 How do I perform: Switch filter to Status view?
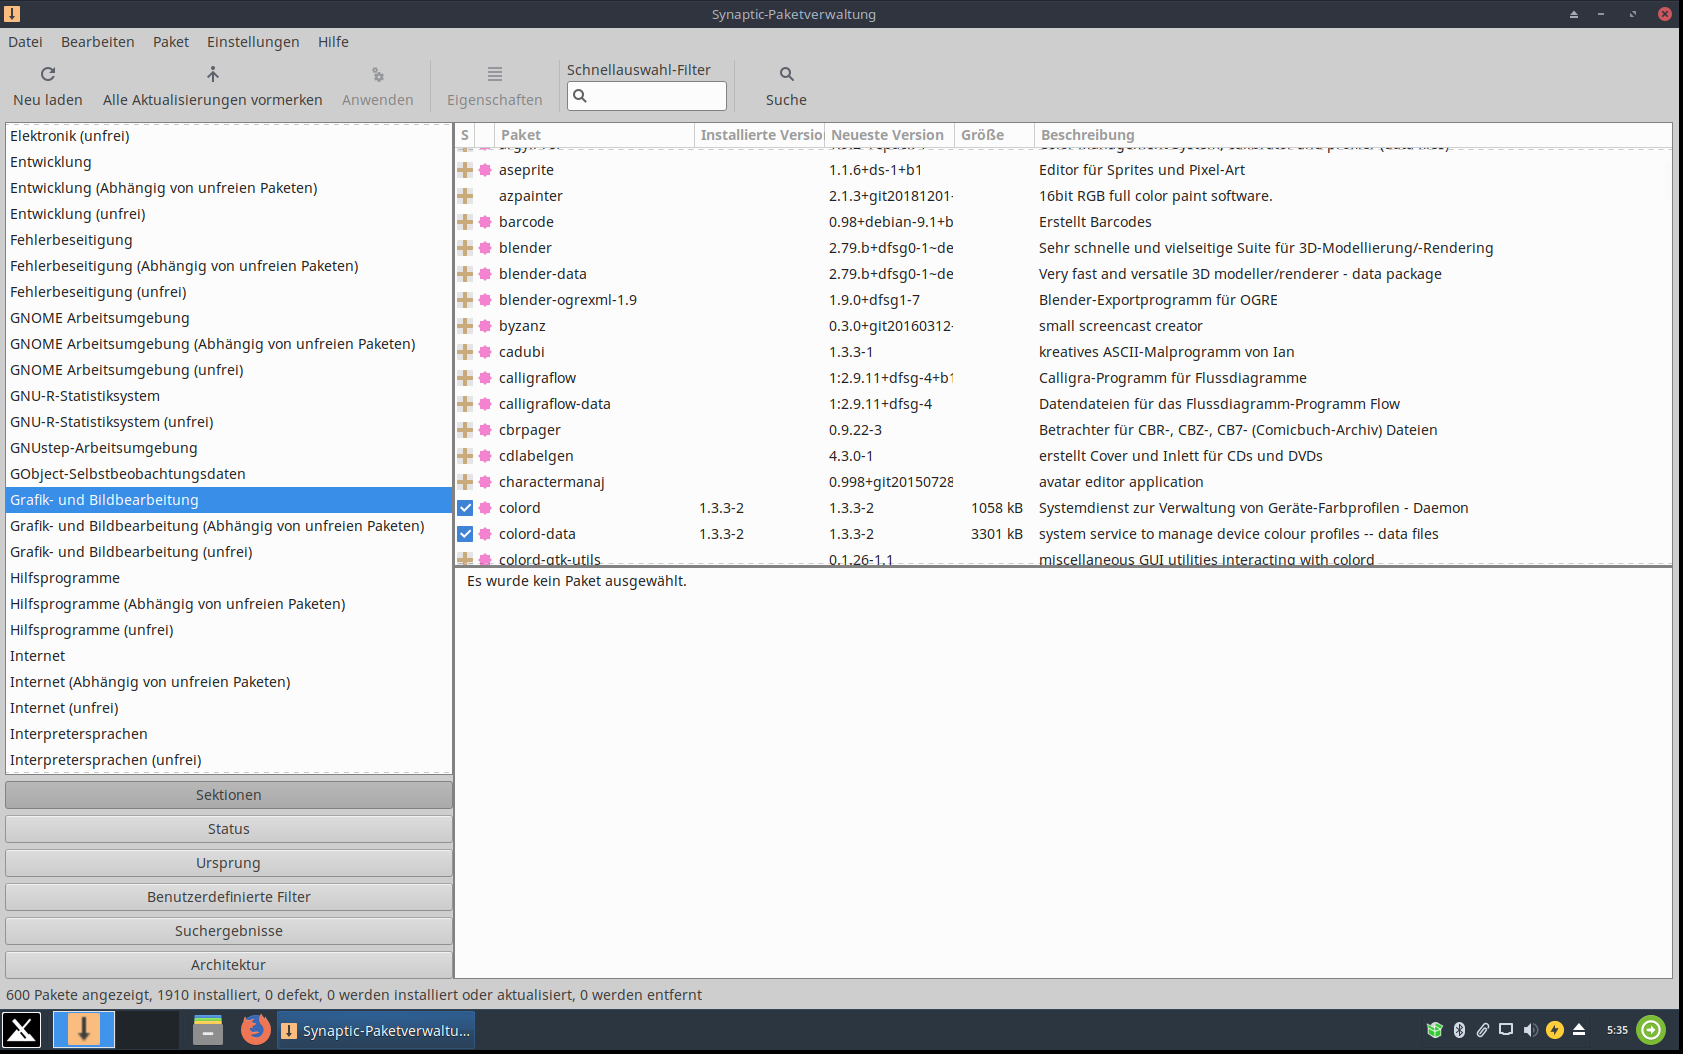(x=228, y=829)
